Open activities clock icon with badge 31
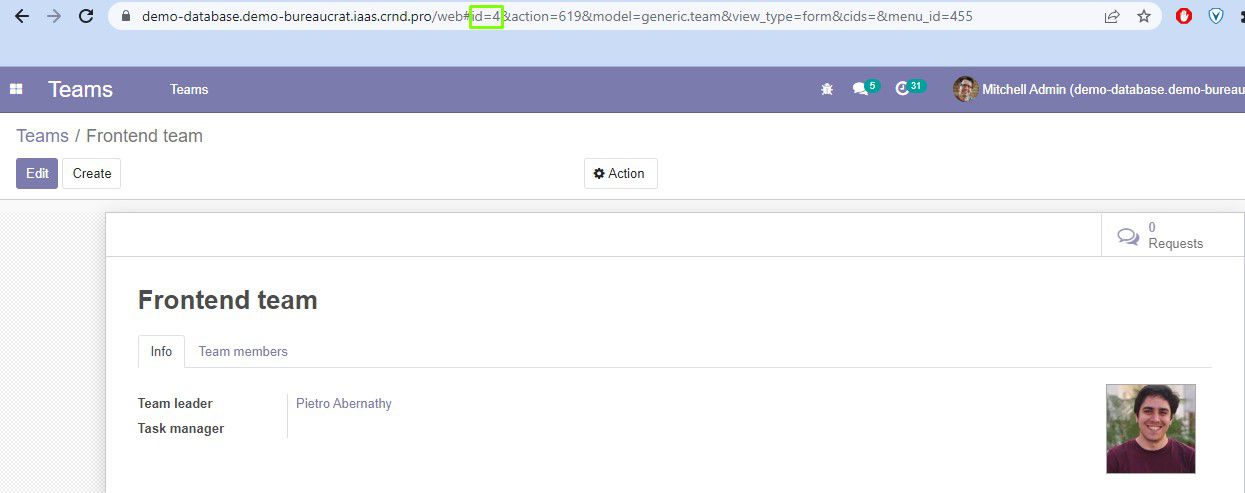The image size is (1245, 493). coord(910,88)
